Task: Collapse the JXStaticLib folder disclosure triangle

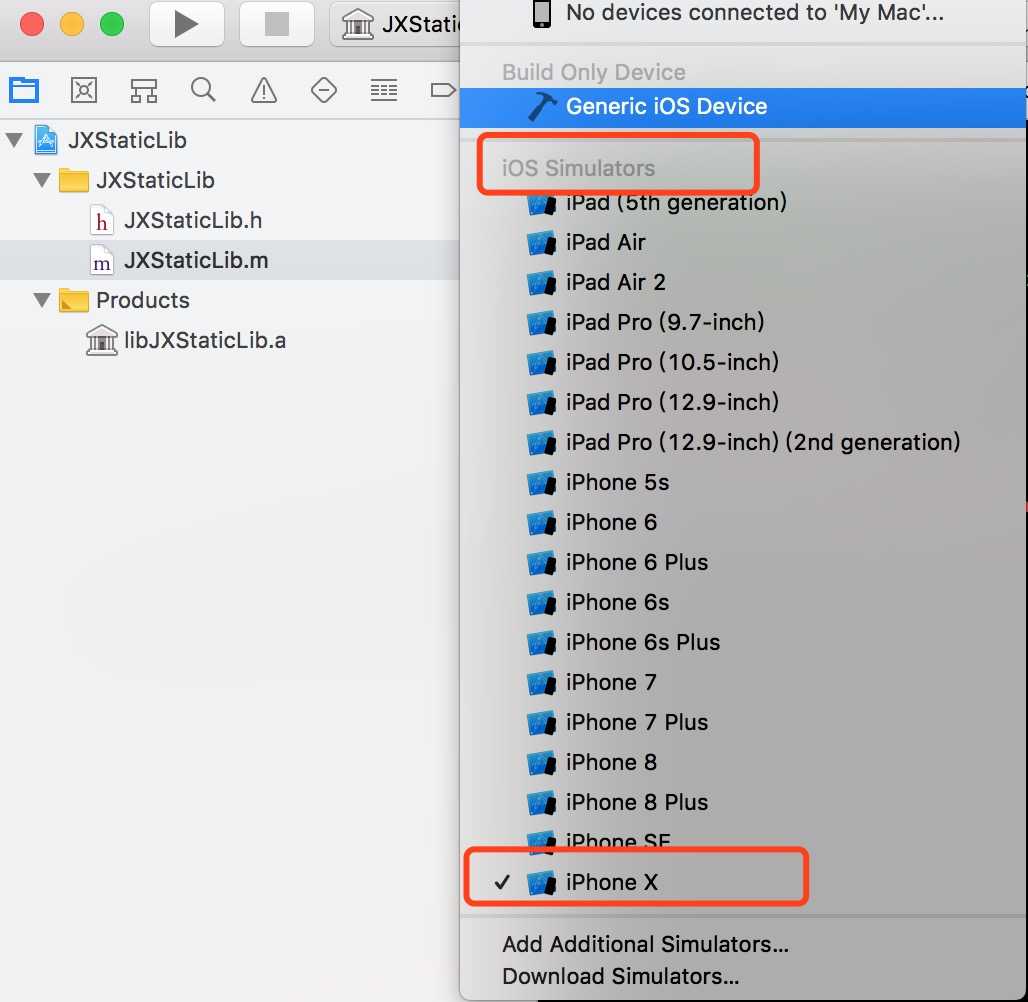Action: click(42, 180)
